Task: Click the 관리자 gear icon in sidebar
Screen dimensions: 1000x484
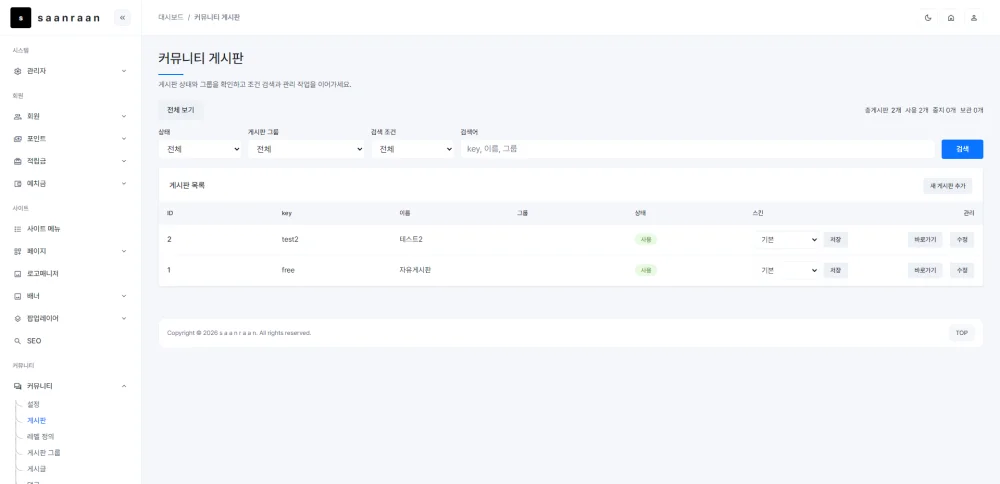Action: click(18, 71)
